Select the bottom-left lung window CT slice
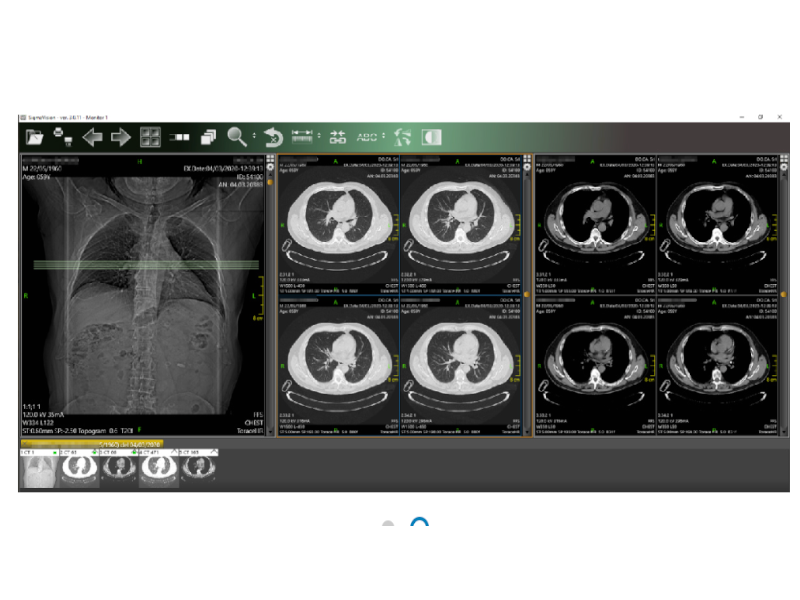This screenshot has width=800, height=600. (338, 366)
